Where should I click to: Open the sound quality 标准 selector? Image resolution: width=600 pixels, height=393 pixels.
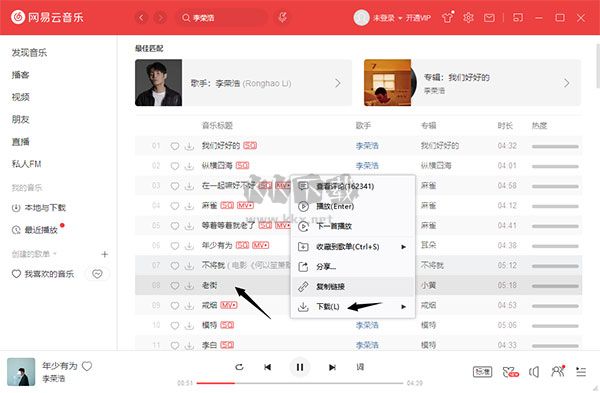(482, 372)
